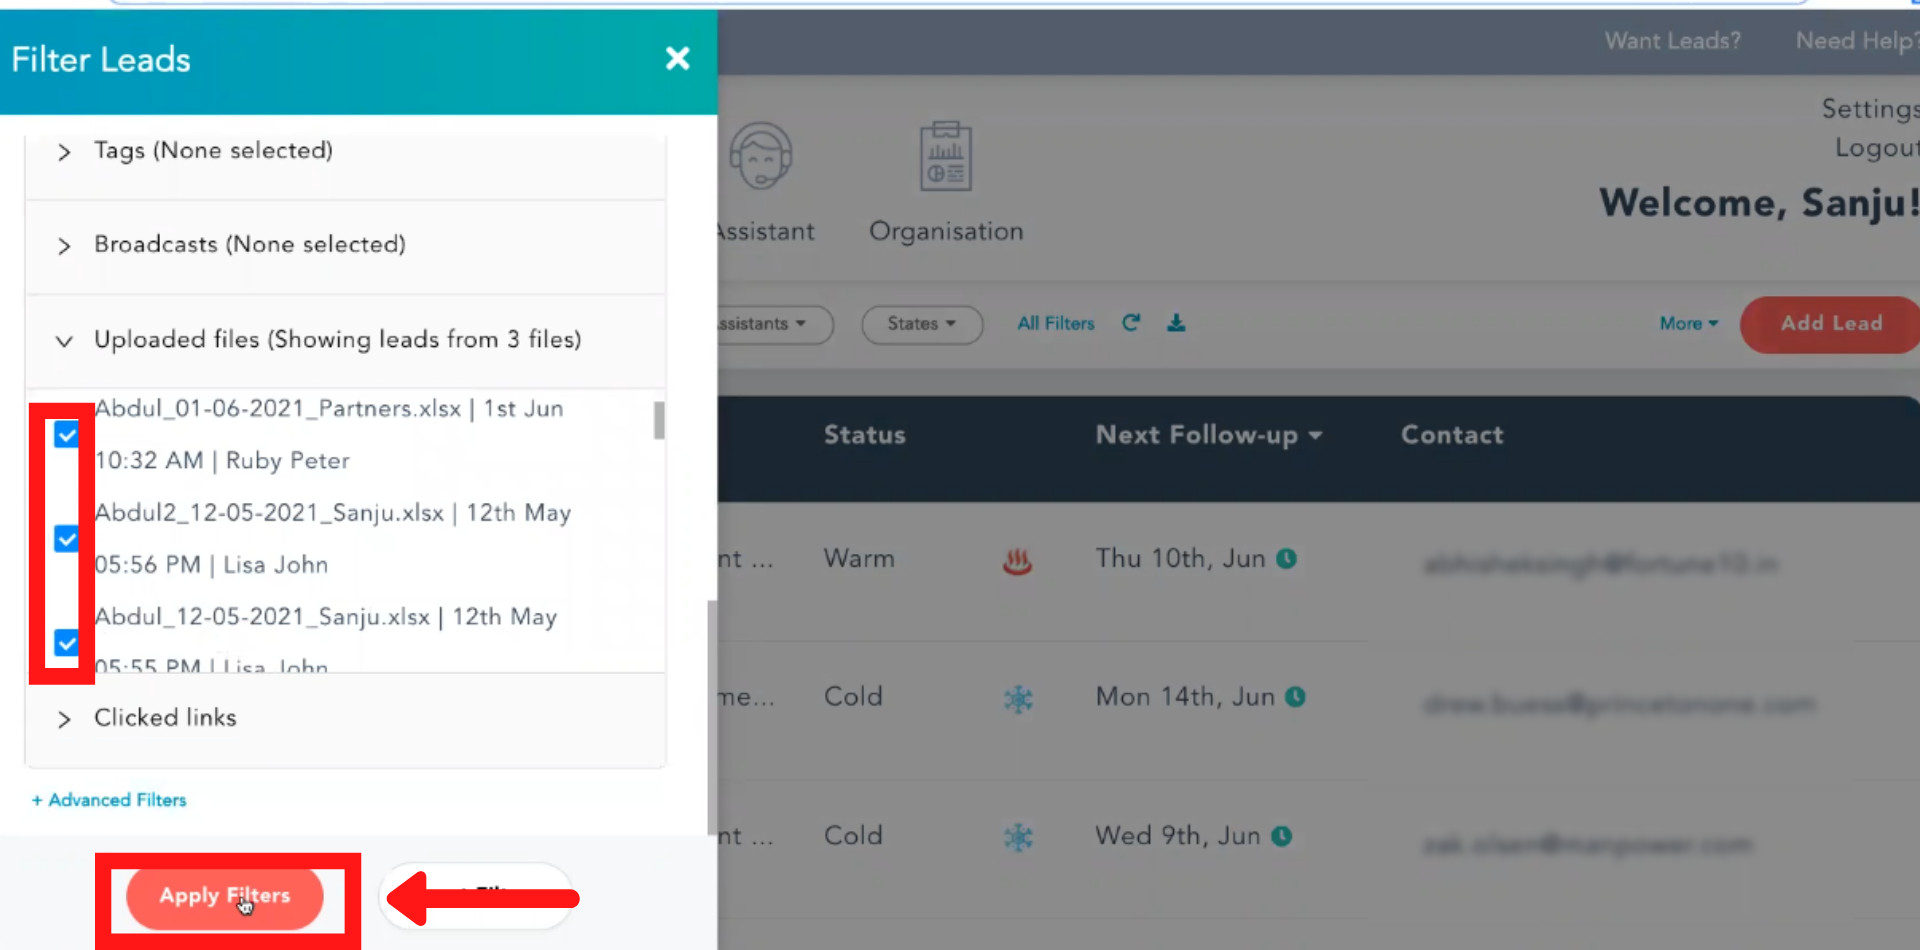Close the Filter Leads panel
Image resolution: width=1920 pixels, height=950 pixels.
point(677,59)
